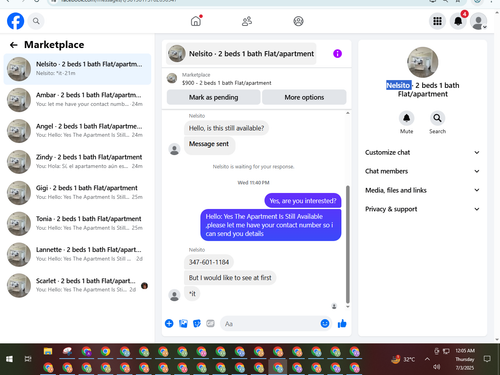Mute the conversation via bell icon

click(407, 118)
